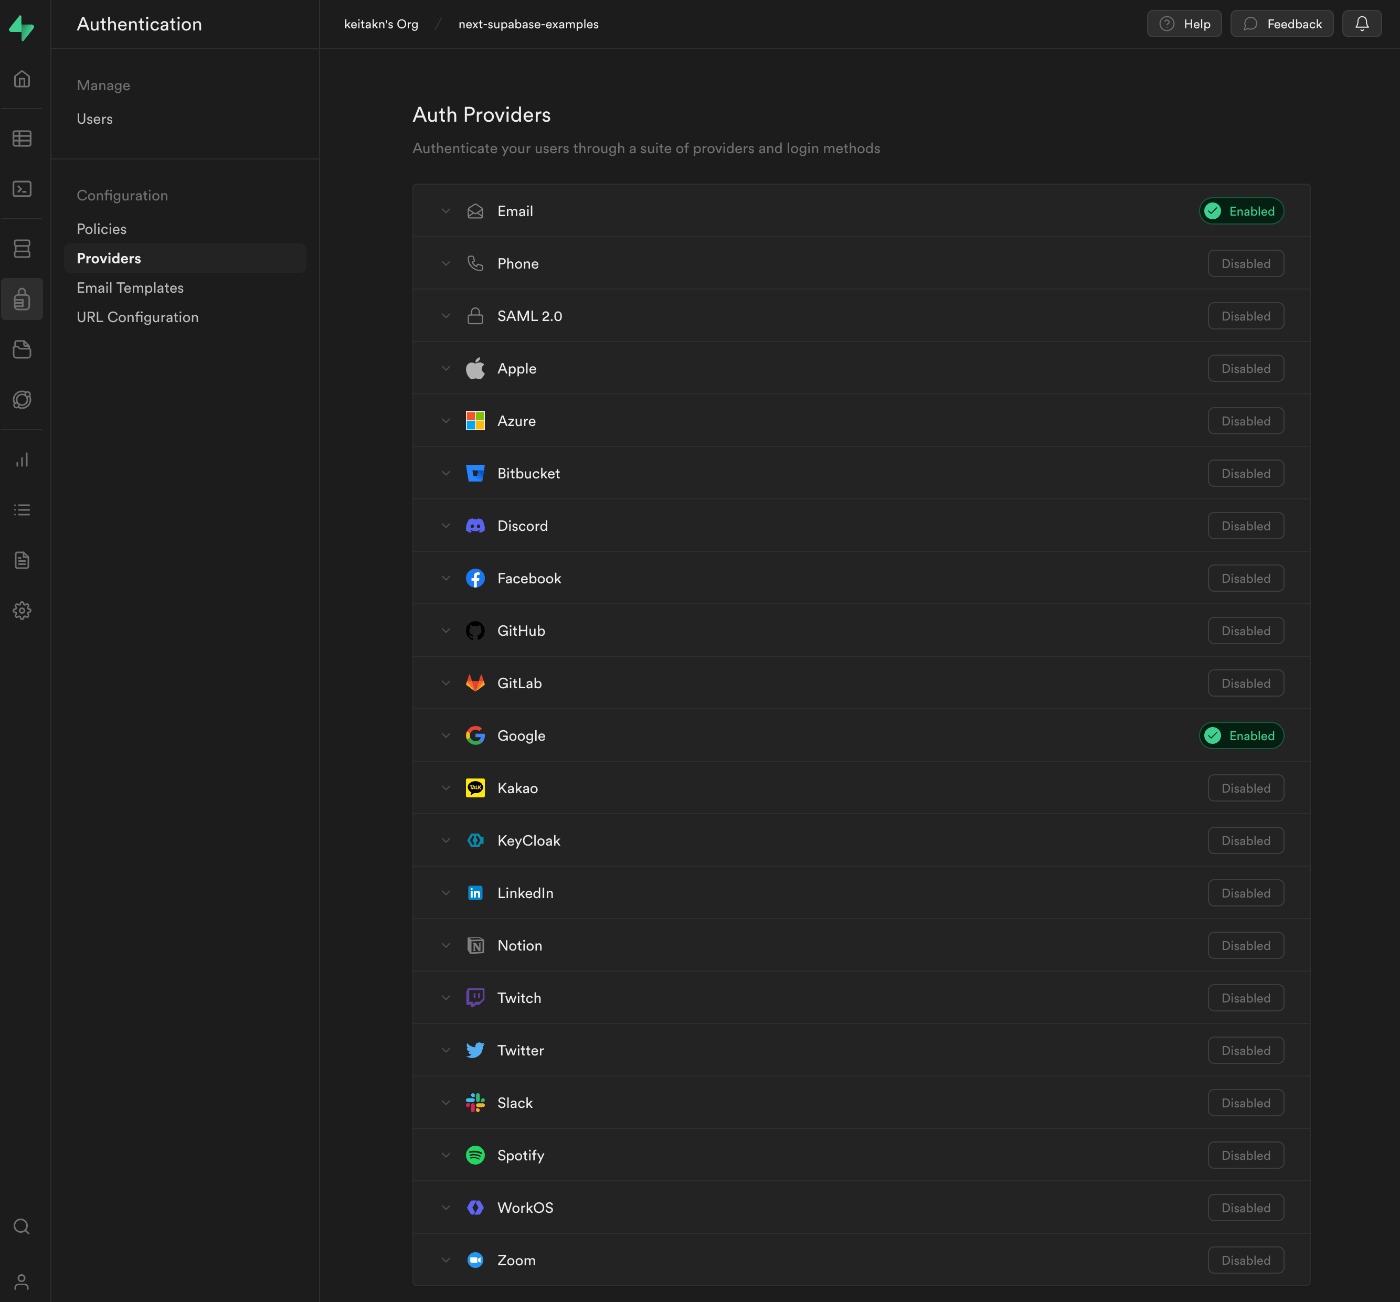Click the search magnifier icon
The width and height of the screenshot is (1400, 1302).
pyautogui.click(x=22, y=1227)
